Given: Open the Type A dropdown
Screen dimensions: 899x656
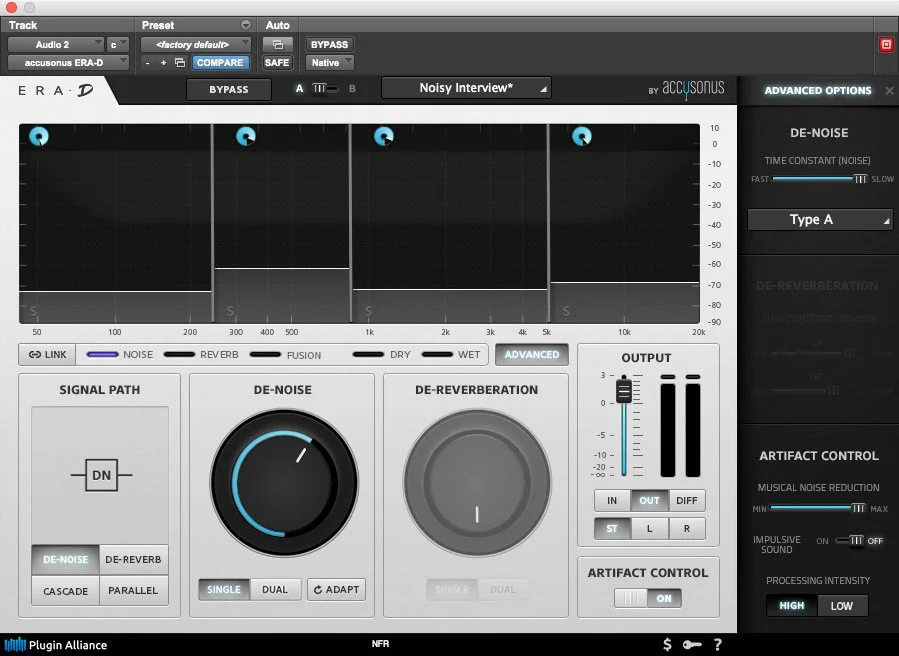Looking at the screenshot, I should 820,220.
